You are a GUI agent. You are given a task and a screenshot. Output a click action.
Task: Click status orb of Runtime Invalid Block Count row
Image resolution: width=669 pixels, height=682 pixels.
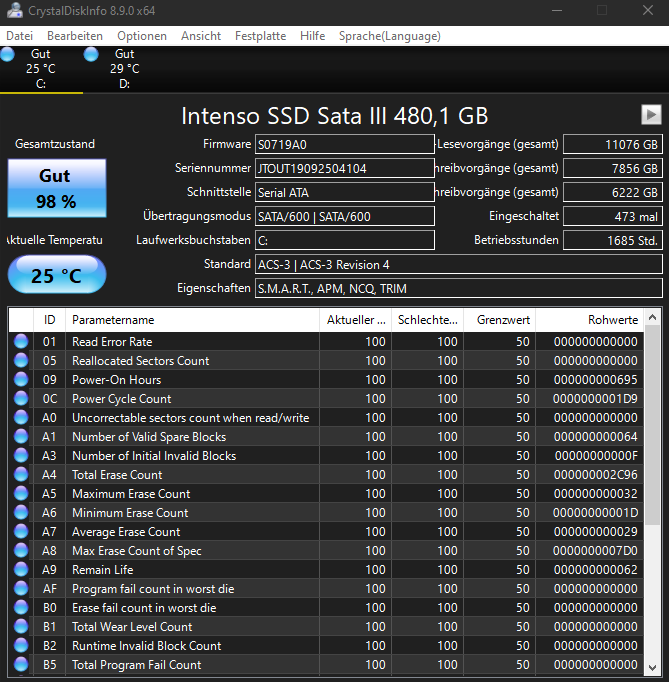[21, 645]
